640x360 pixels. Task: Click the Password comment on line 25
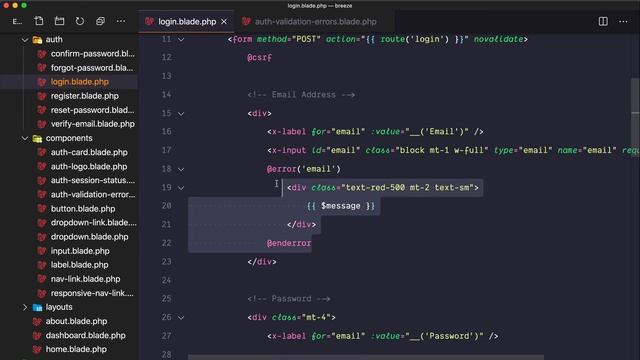pyautogui.click(x=289, y=299)
